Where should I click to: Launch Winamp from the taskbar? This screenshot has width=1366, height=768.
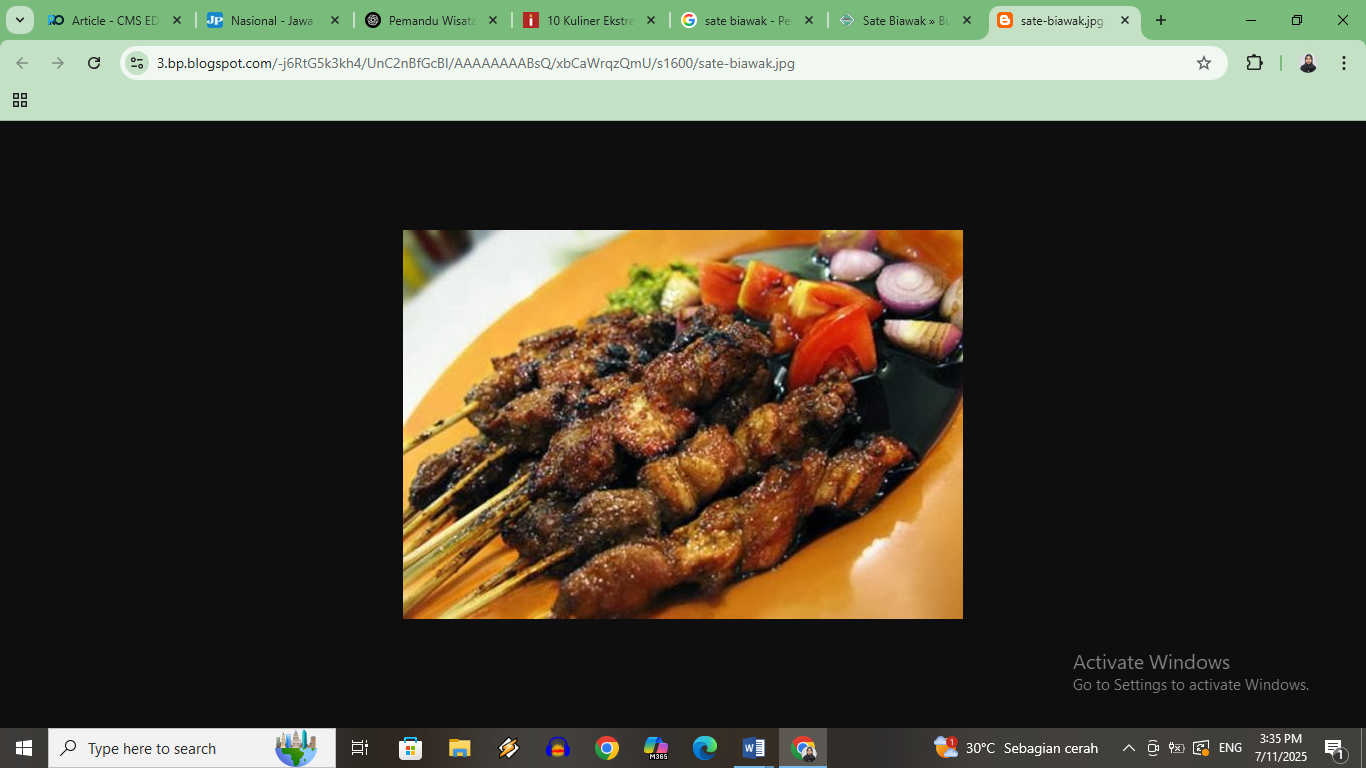[508, 748]
